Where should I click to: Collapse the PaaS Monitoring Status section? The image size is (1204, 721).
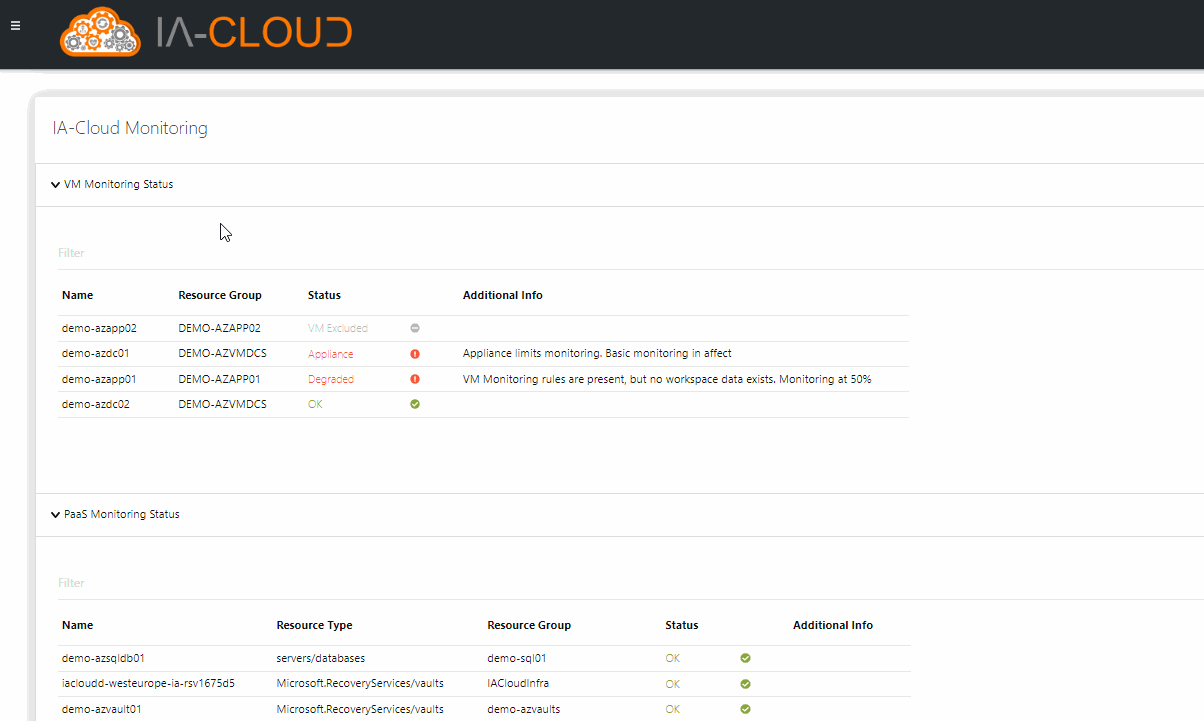55,514
